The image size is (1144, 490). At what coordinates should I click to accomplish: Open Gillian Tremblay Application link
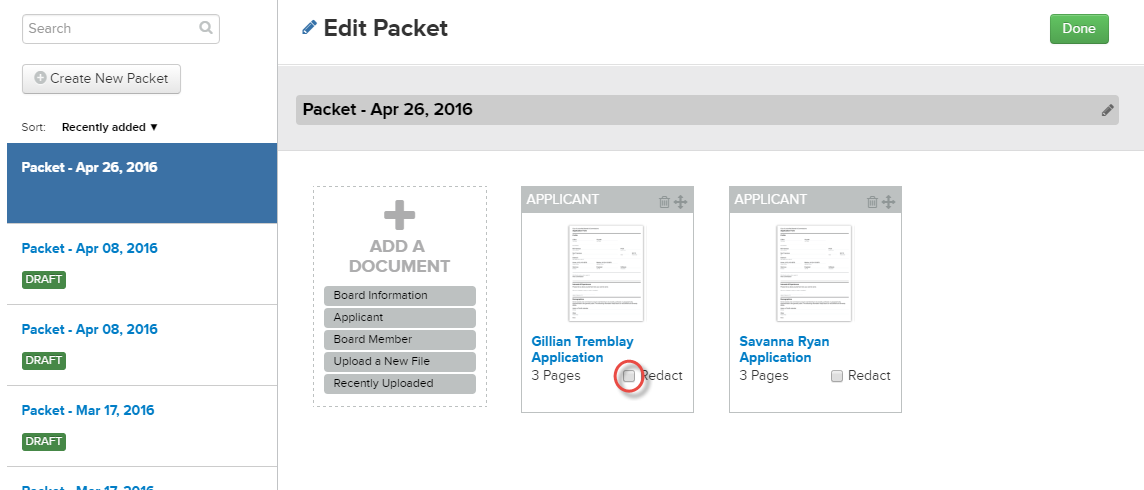[x=582, y=349]
